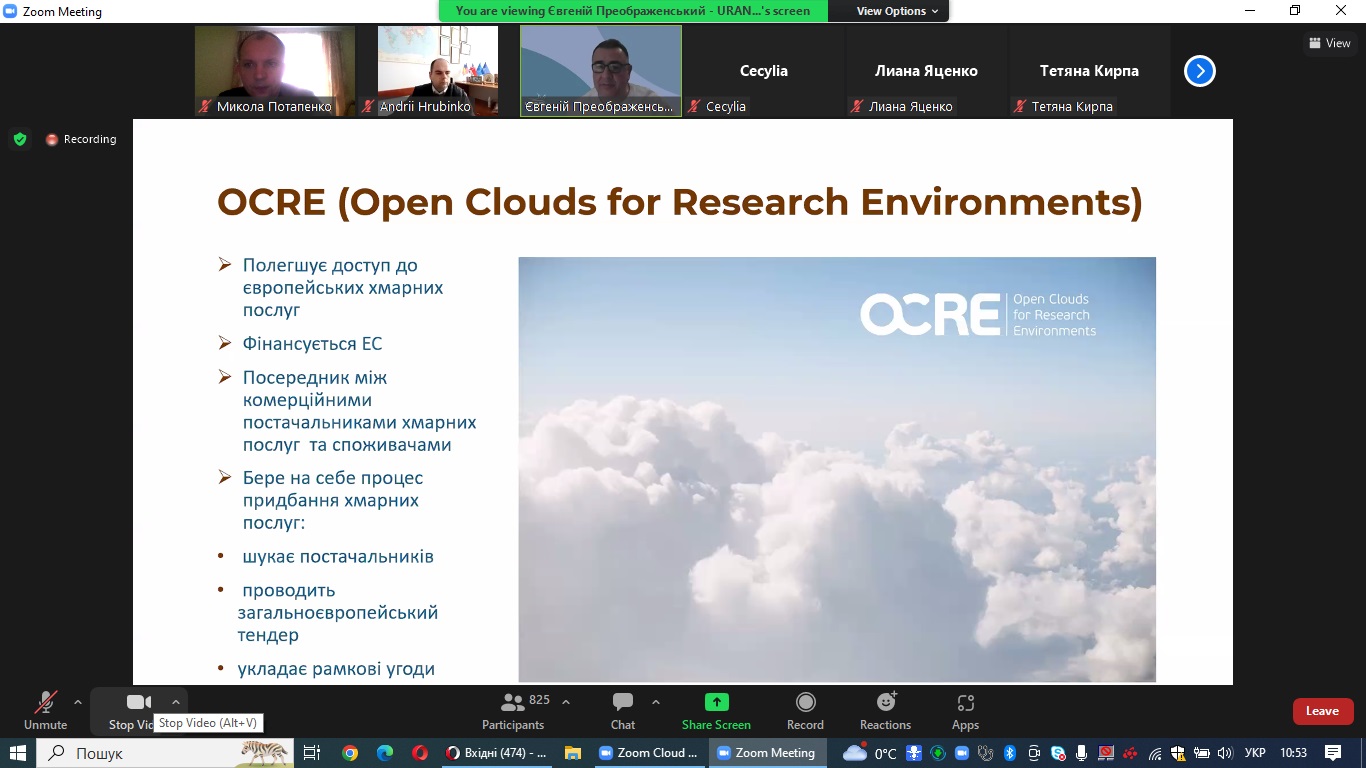1366x768 pixels.
Task: Open Windows Start menu
Action: (x=18, y=753)
